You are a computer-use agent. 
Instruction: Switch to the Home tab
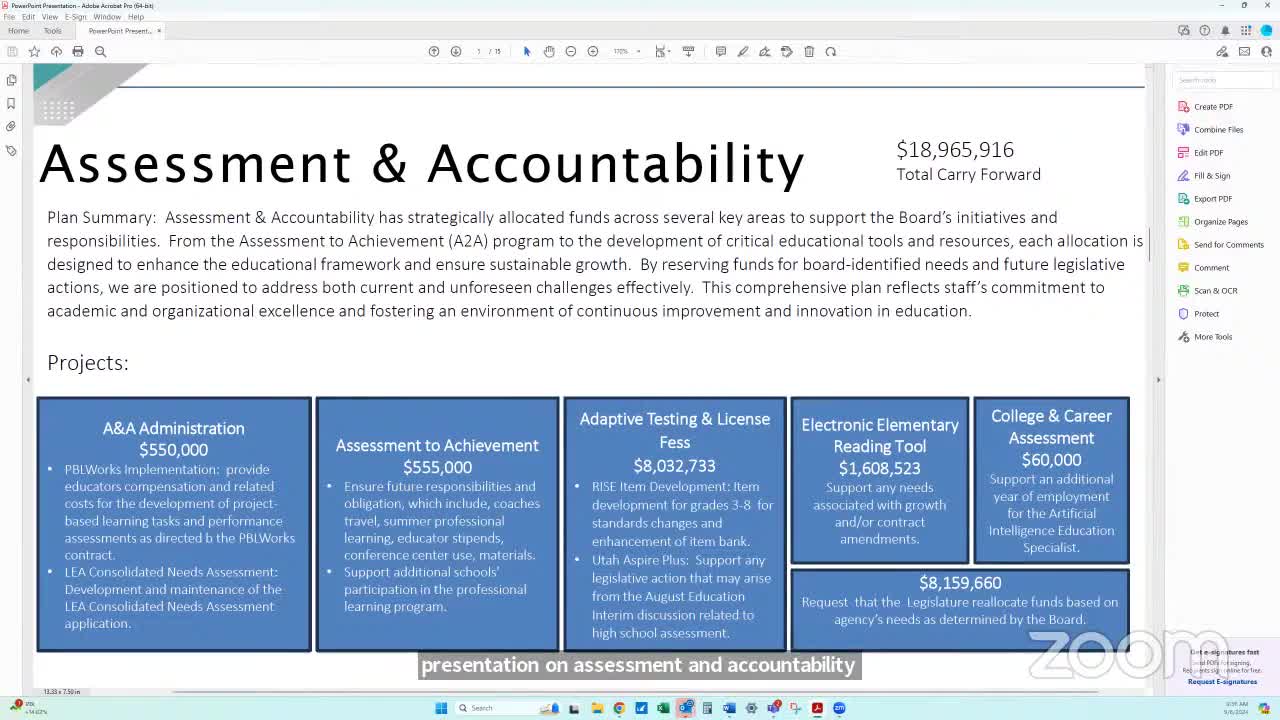(18, 31)
